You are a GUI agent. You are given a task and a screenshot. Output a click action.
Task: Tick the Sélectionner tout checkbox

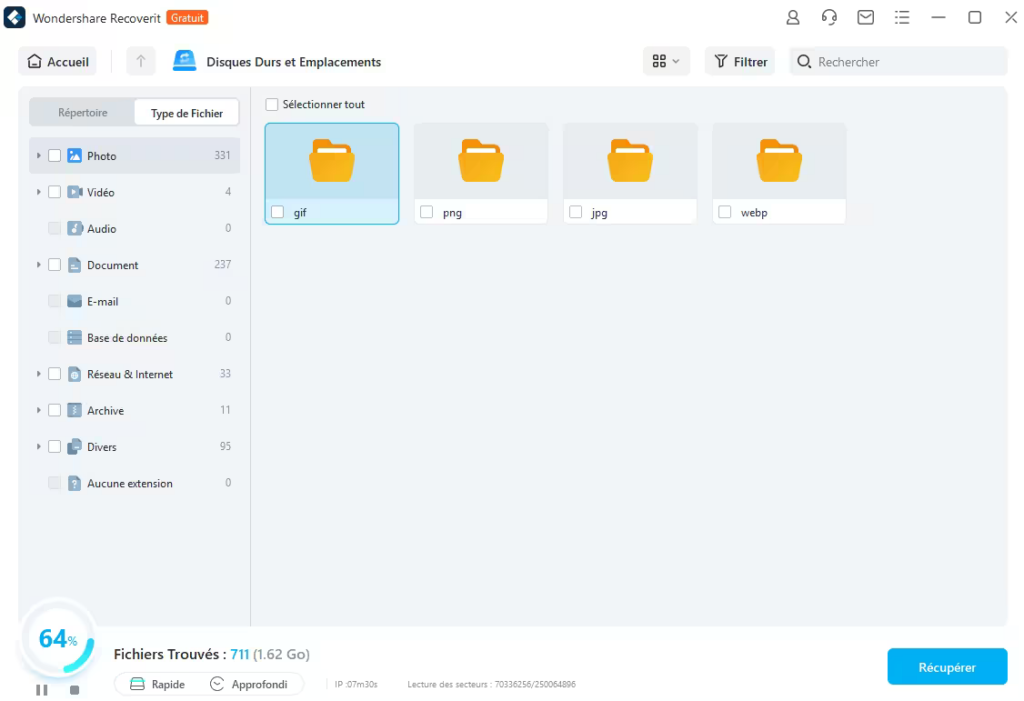click(x=272, y=105)
